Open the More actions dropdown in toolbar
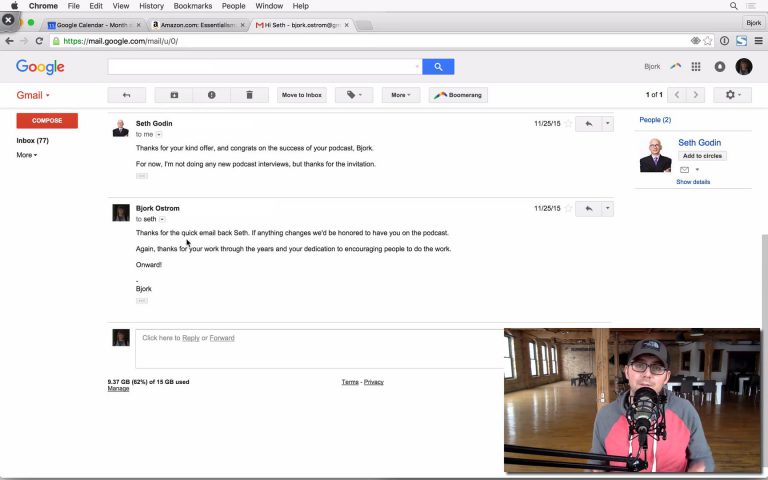 (x=401, y=95)
